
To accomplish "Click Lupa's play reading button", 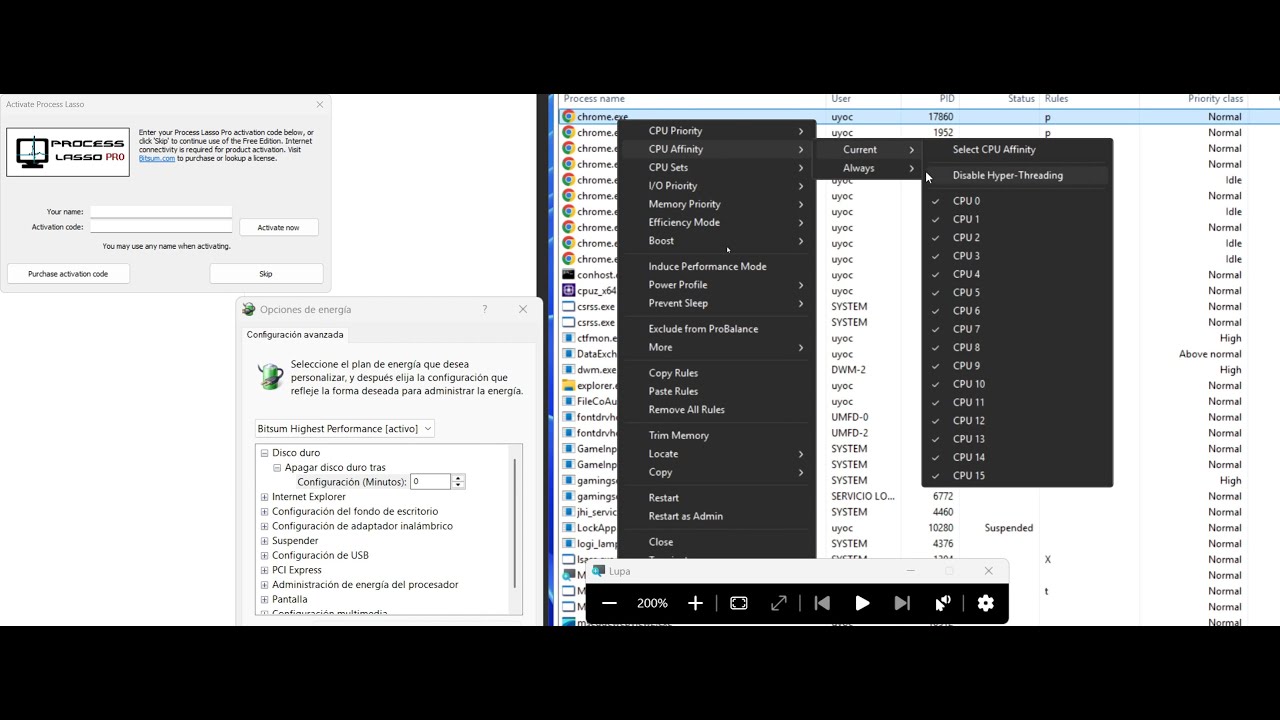I will tap(862, 603).
